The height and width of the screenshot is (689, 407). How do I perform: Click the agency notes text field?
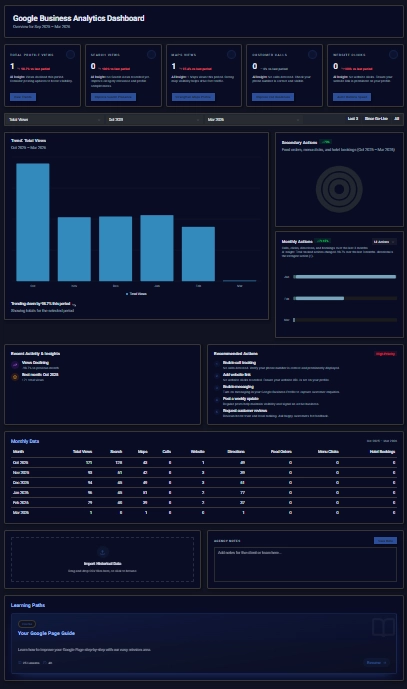click(305, 564)
